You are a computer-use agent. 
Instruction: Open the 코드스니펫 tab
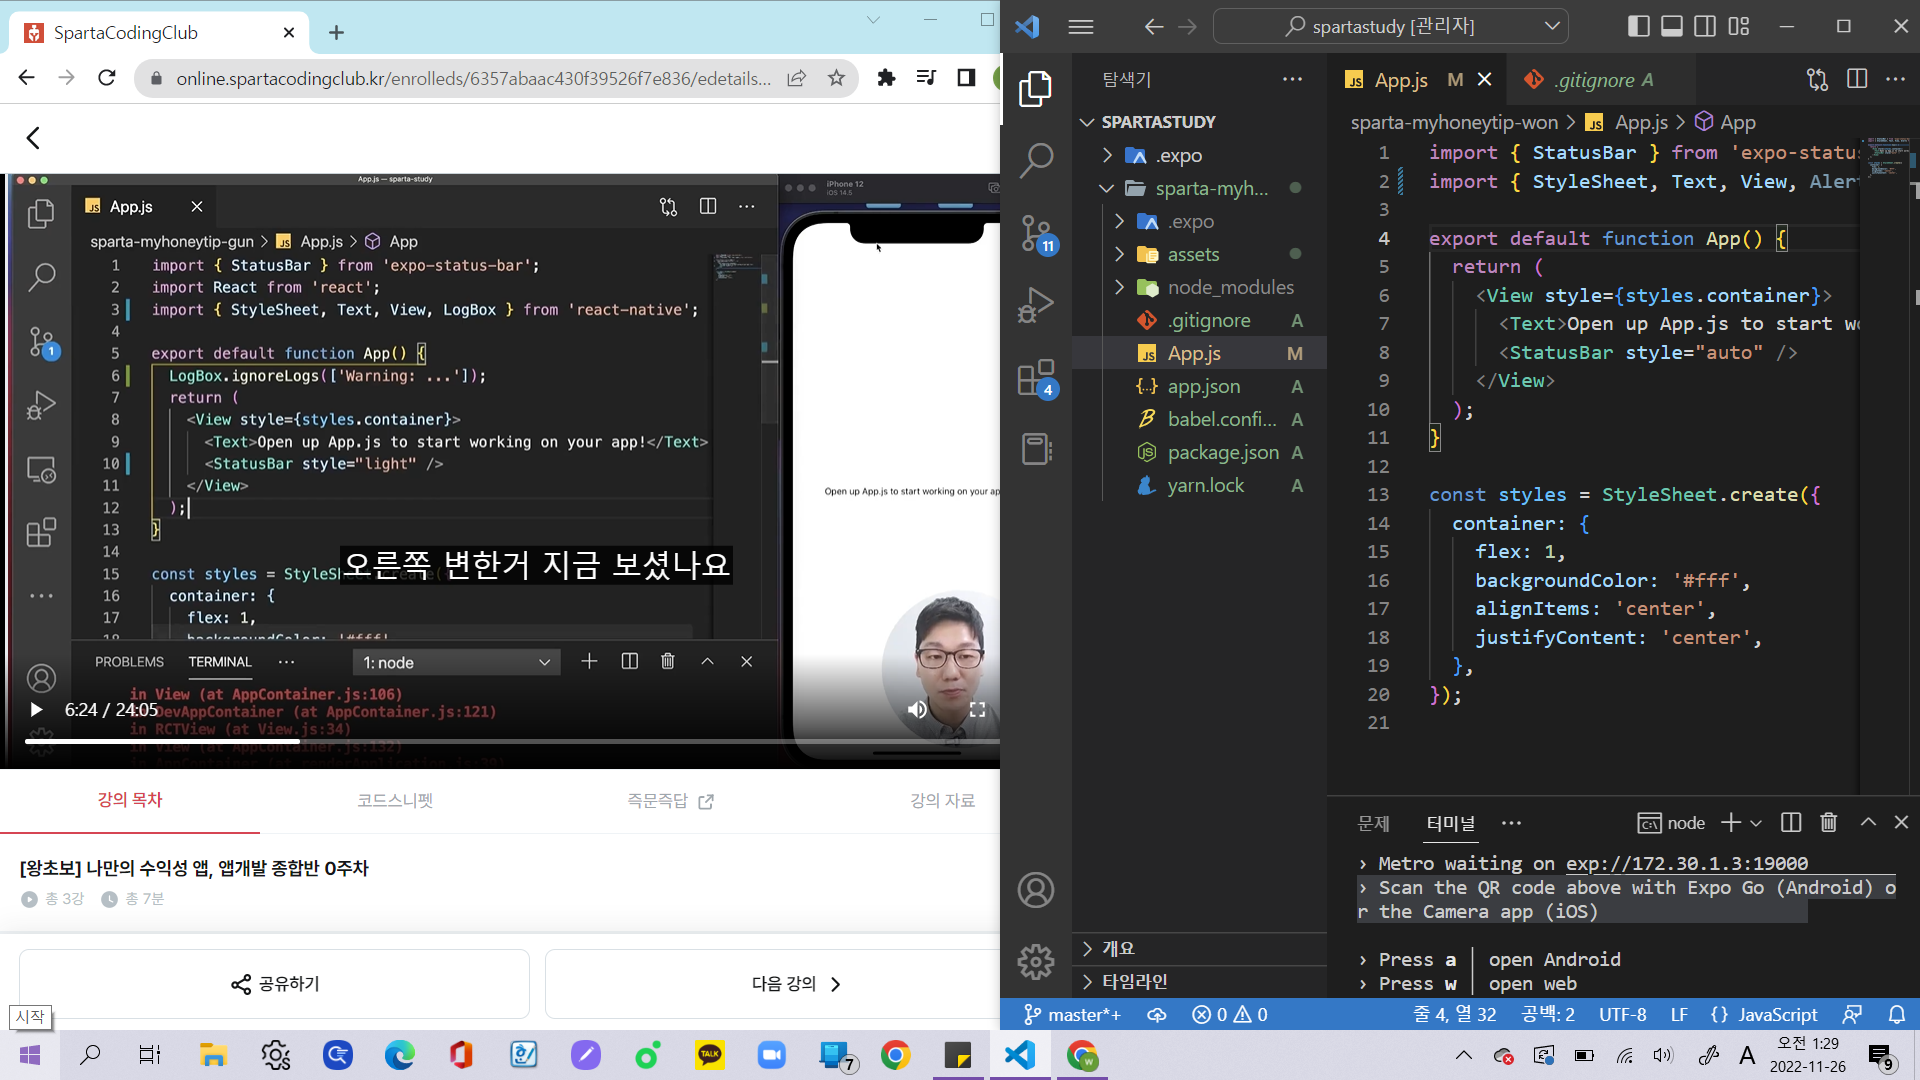coord(395,800)
